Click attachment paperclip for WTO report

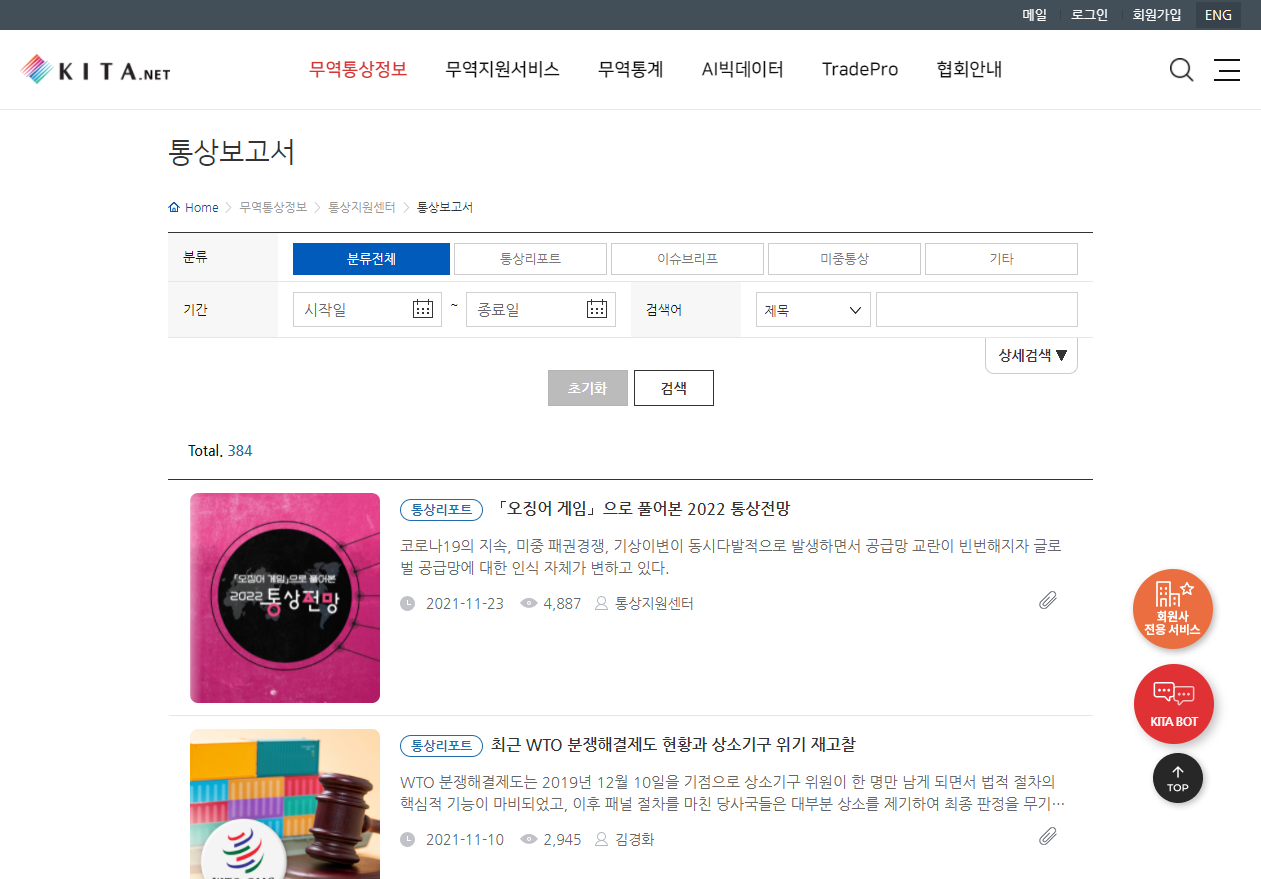click(x=1047, y=836)
